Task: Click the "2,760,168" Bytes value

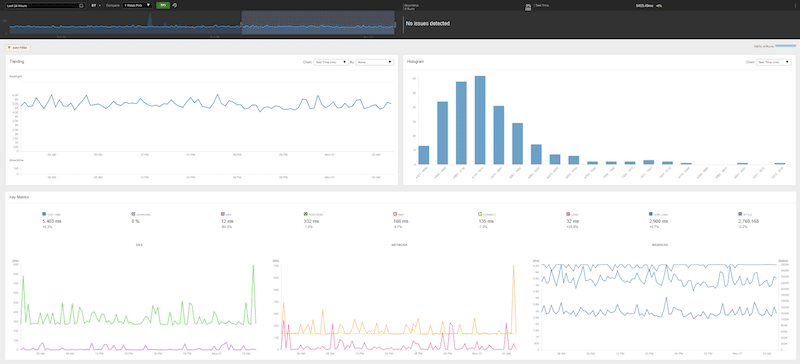Action: coord(749,222)
